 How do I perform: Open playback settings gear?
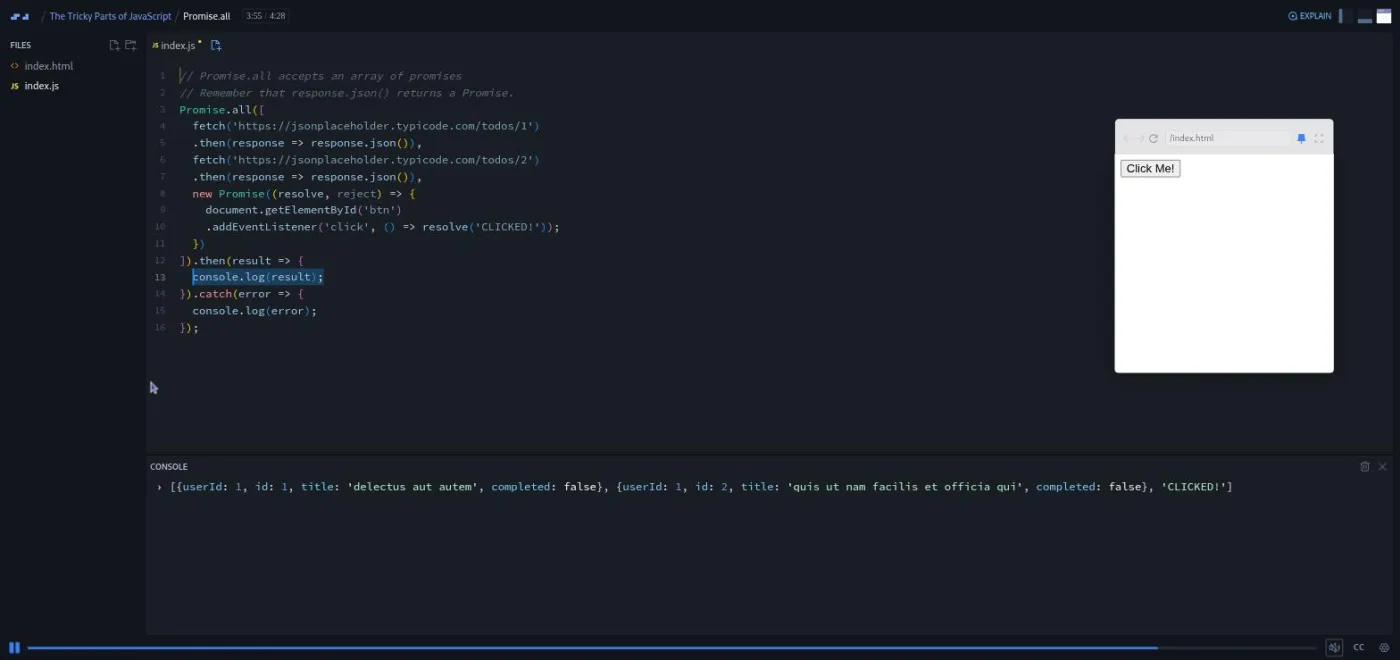click(x=1384, y=648)
